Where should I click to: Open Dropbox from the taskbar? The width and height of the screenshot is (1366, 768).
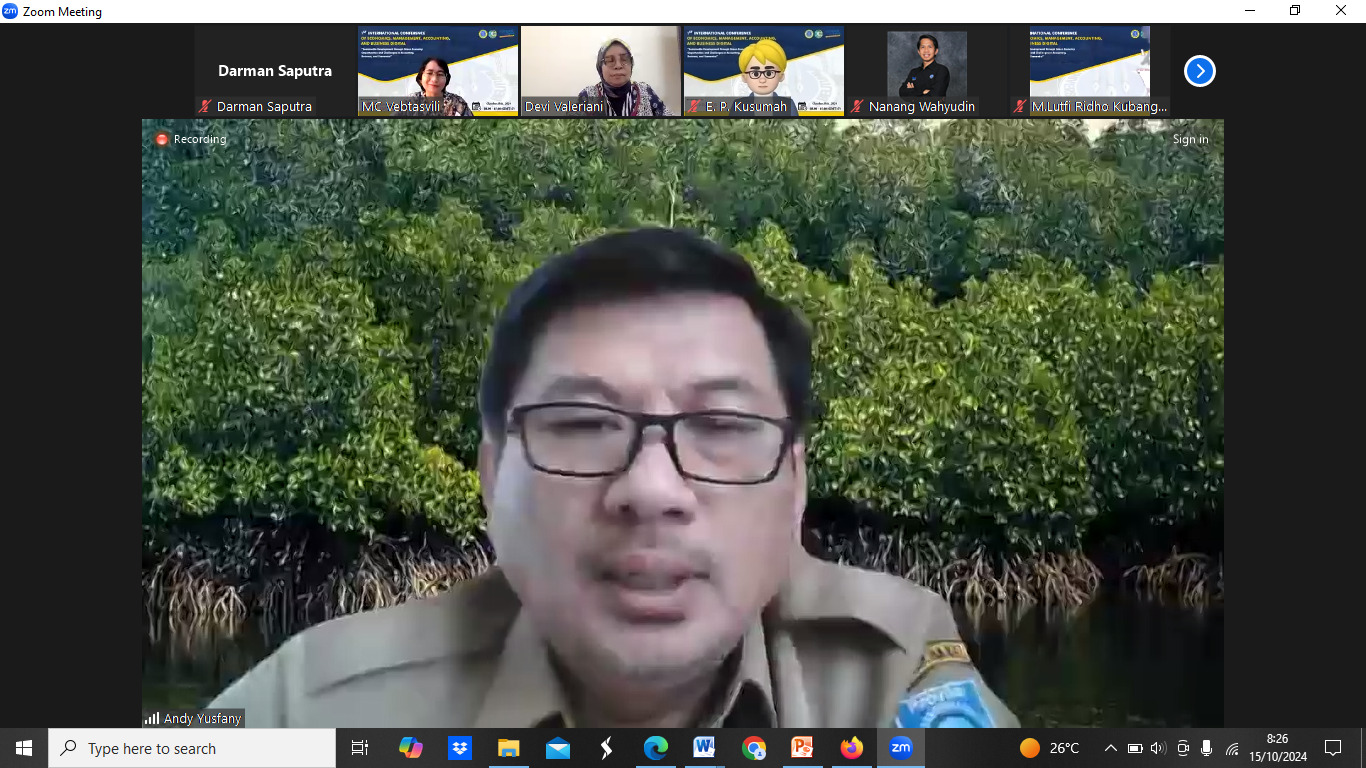[459, 748]
